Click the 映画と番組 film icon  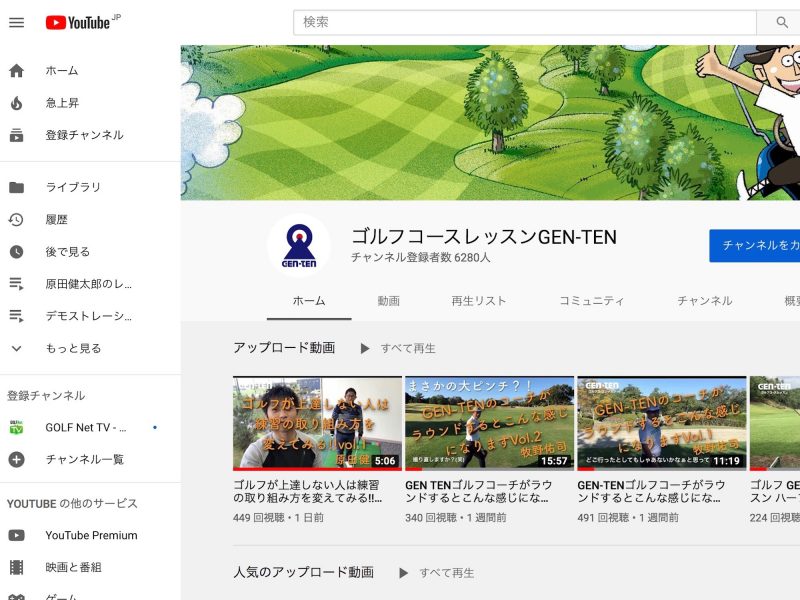pyautogui.click(x=16, y=567)
